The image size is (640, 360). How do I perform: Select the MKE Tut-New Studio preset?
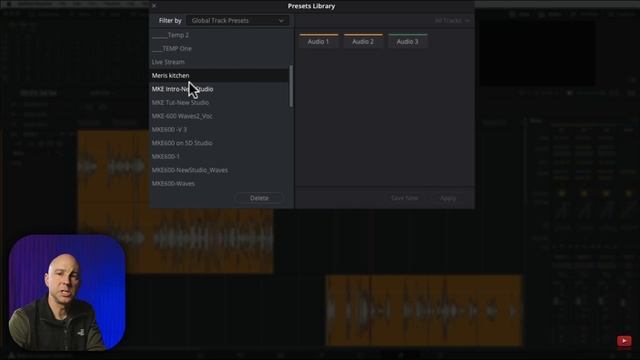point(220,102)
